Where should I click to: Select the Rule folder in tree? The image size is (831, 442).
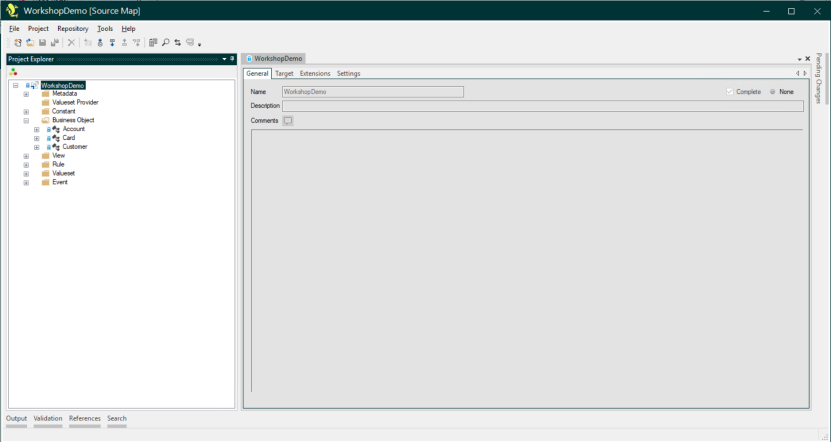(x=58, y=164)
